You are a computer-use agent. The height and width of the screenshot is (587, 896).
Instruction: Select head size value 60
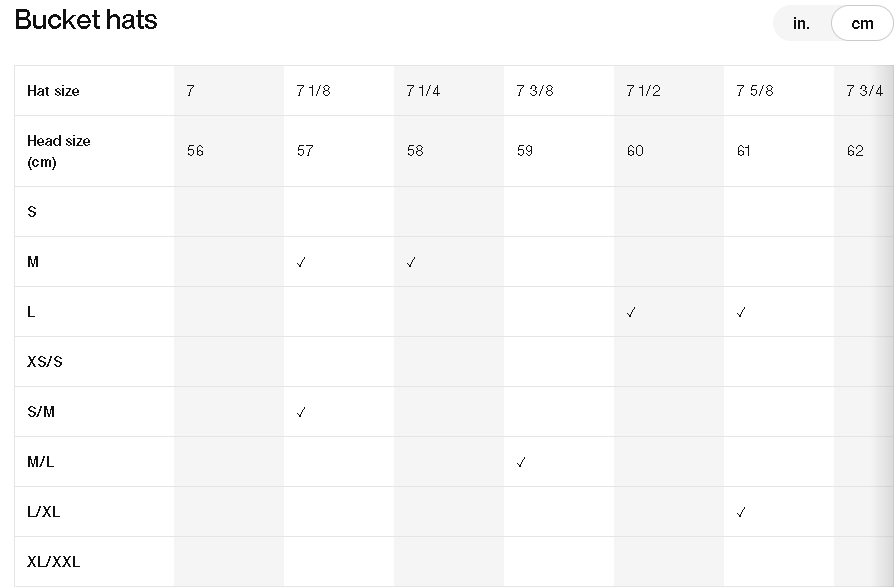click(635, 151)
